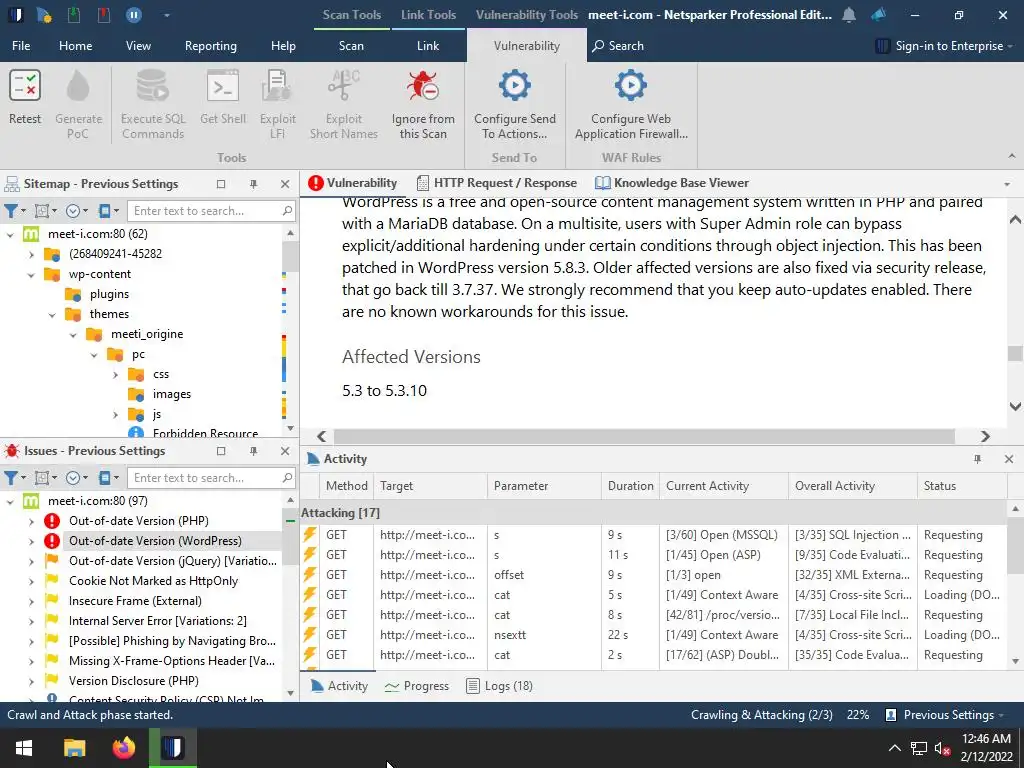Viewport: 1024px width, 768px height.
Task: Open the File menu
Action: [x=21, y=46]
